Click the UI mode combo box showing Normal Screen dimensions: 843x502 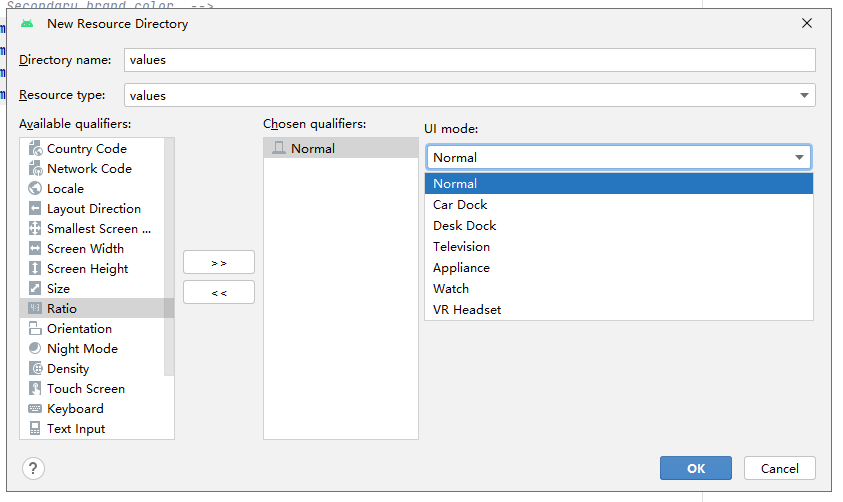[619, 157]
